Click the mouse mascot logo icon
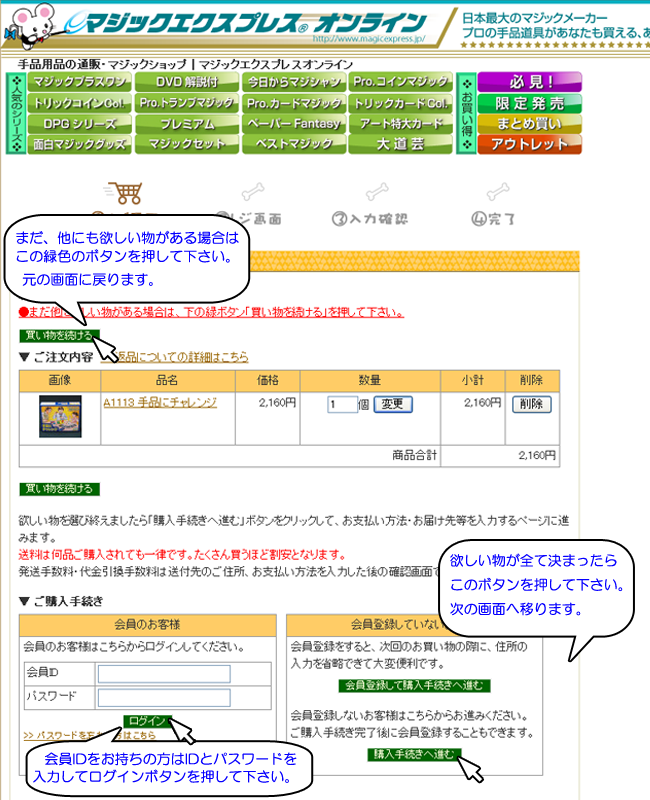Viewport: 650px width, 800px height. tap(30, 24)
